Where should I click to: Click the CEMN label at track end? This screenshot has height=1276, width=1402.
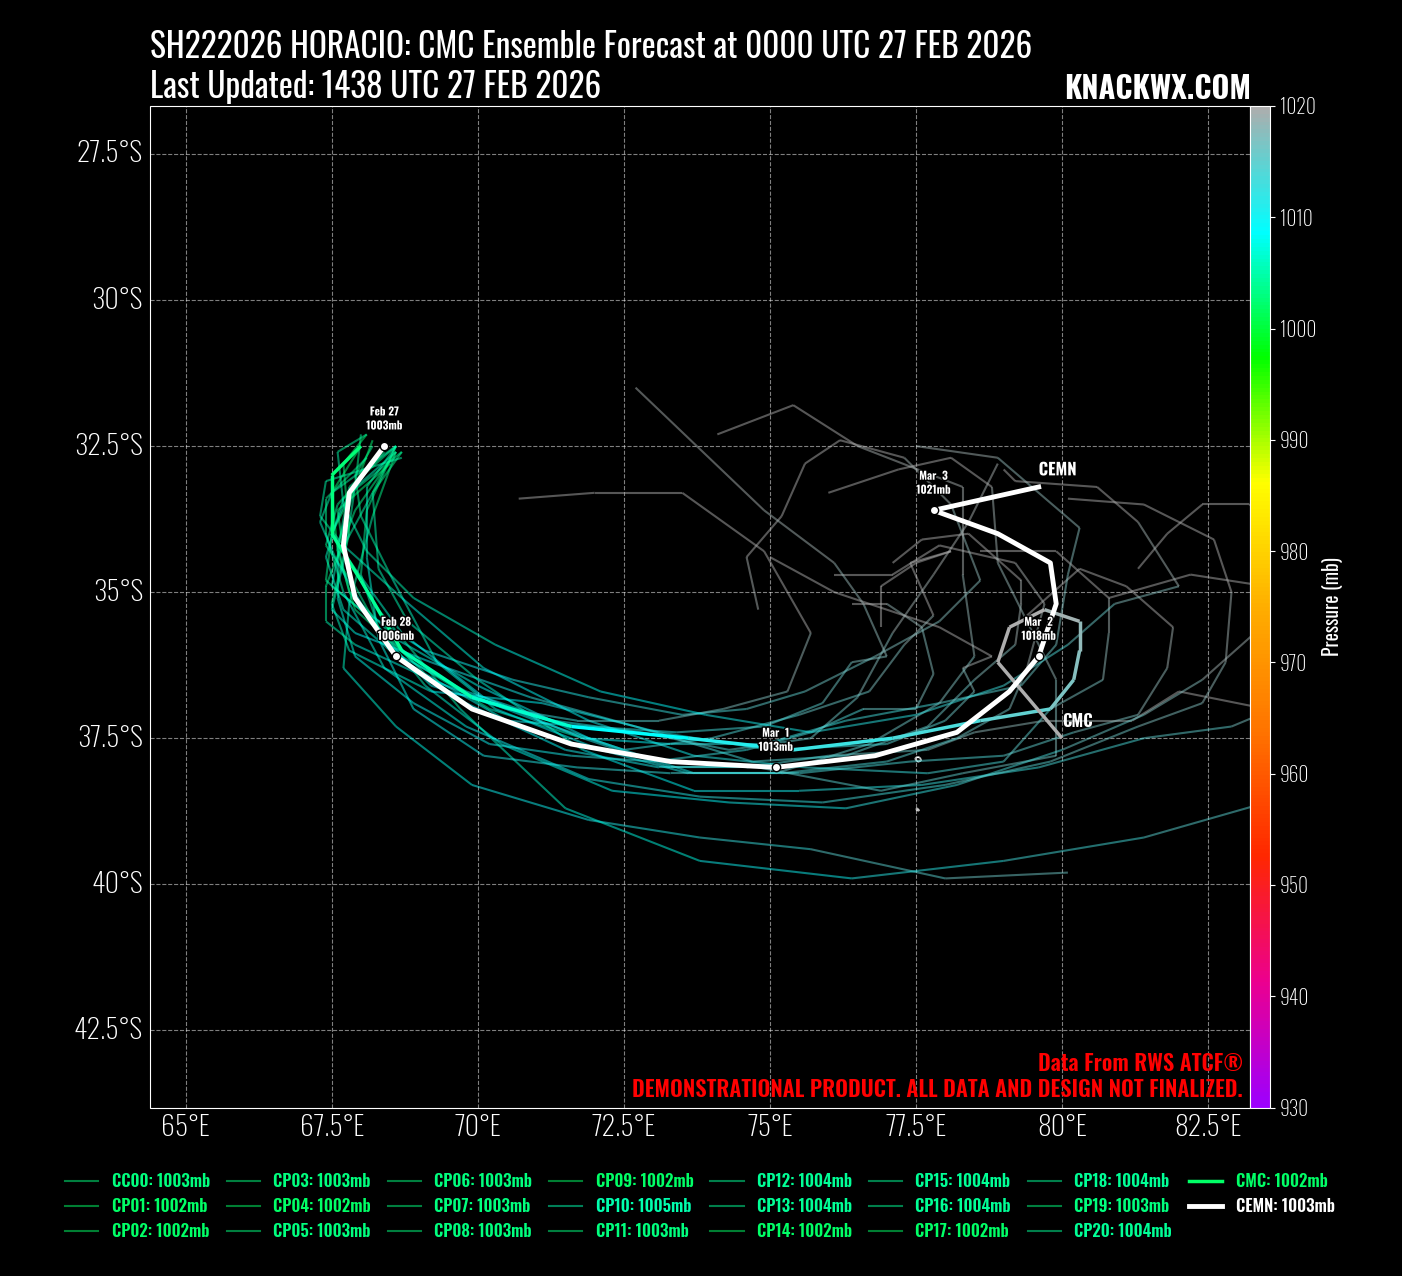(x=1057, y=469)
